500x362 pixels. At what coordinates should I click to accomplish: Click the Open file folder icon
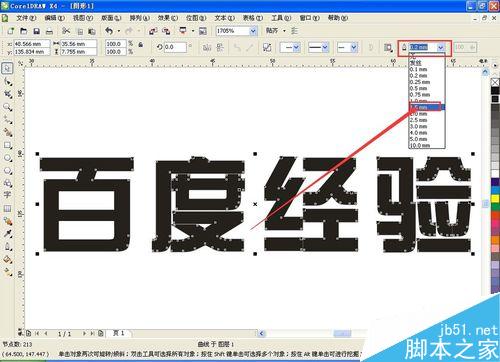pyautogui.click(x=23, y=31)
